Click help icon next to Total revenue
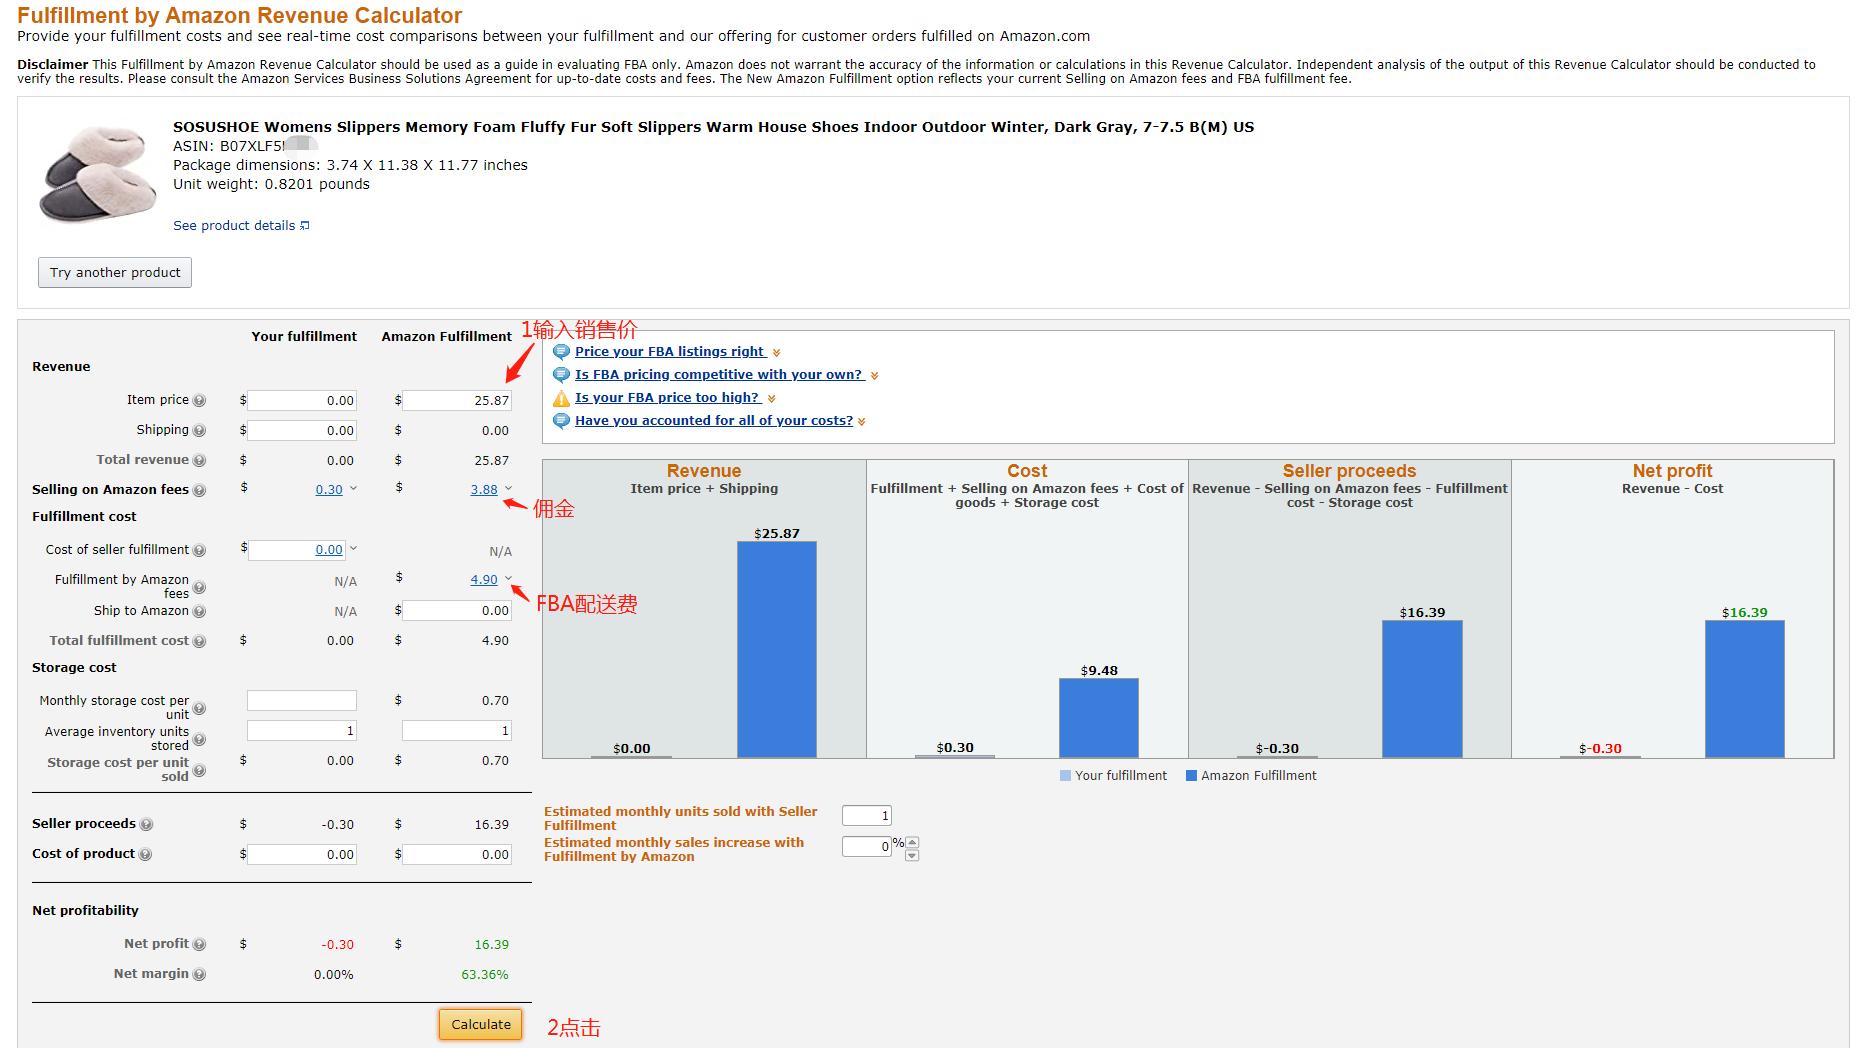 199,461
